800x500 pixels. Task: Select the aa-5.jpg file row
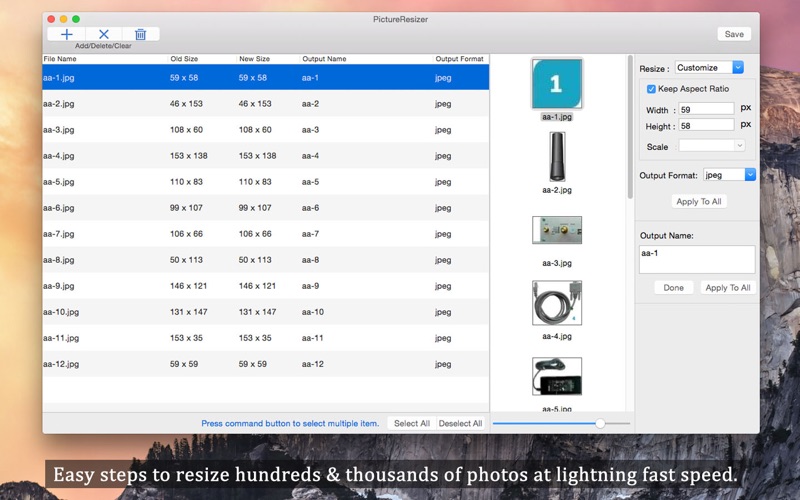pyautogui.click(x=266, y=182)
